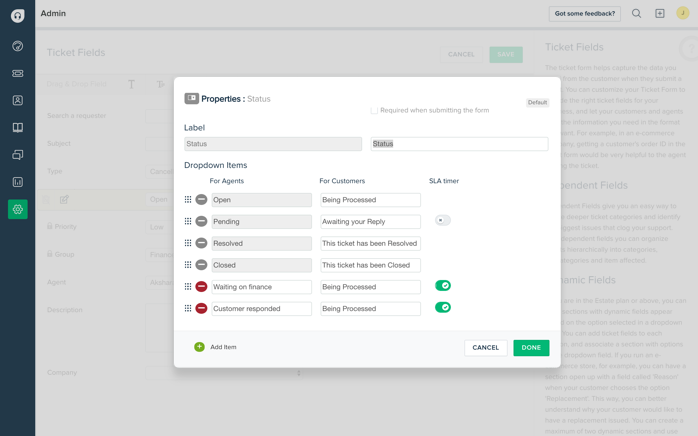Click the Priority field label in background

click(x=65, y=226)
